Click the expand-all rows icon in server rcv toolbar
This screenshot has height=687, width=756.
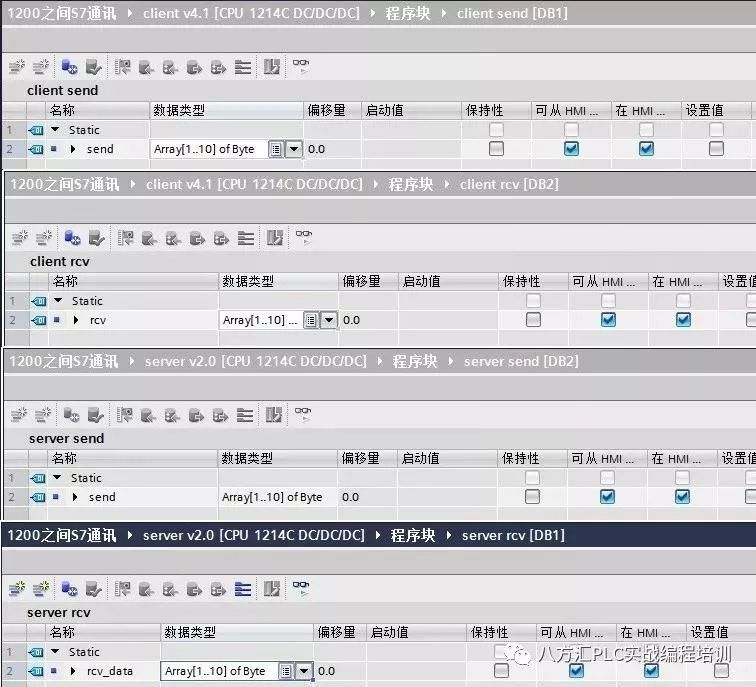point(243,589)
